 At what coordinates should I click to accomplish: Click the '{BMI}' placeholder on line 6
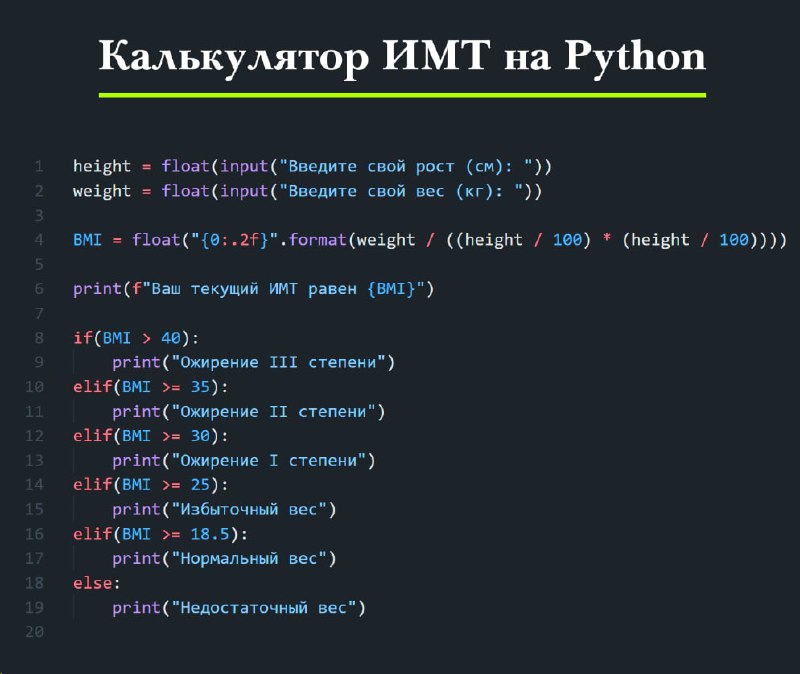[391, 289]
